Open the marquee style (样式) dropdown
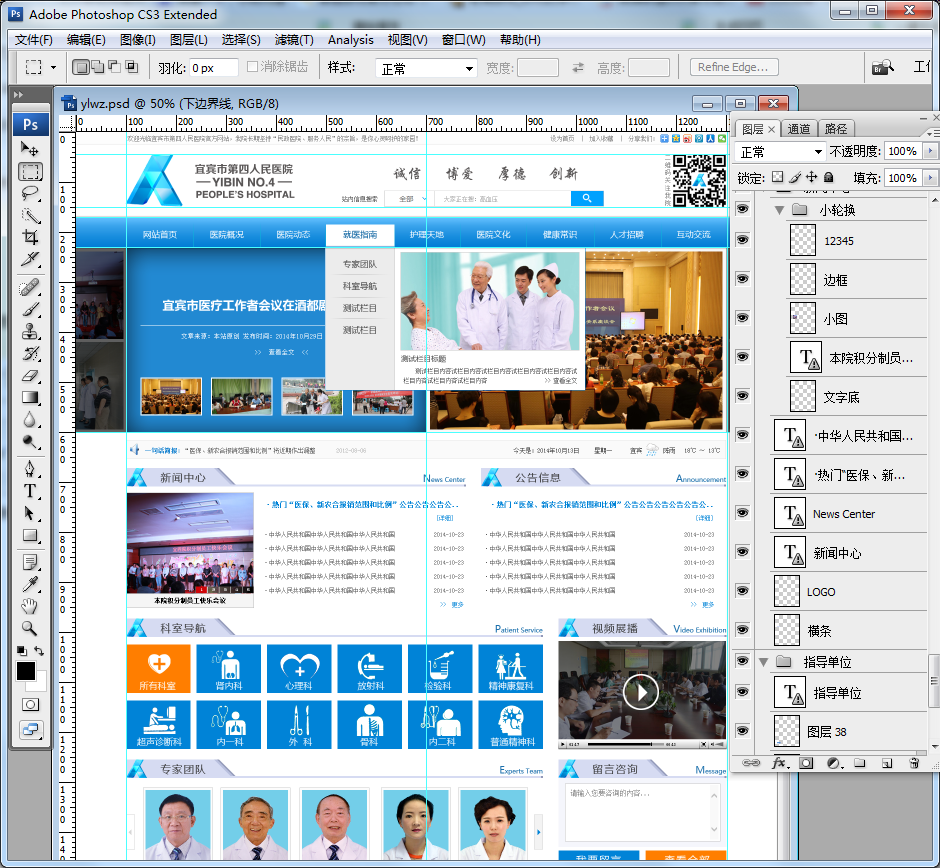Viewport: 940px width, 868px height. 426,68
